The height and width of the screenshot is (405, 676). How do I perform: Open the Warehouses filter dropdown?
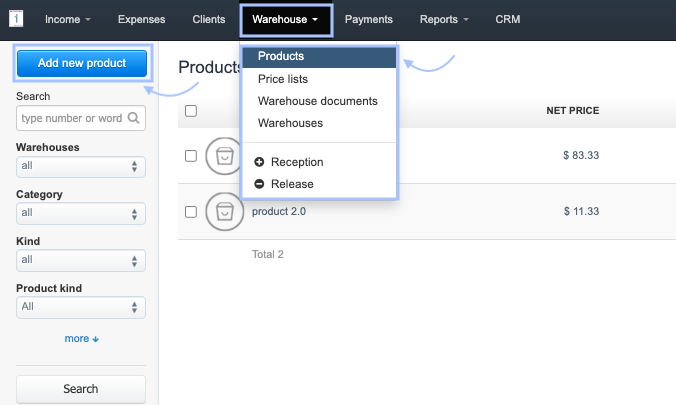[x=81, y=166]
